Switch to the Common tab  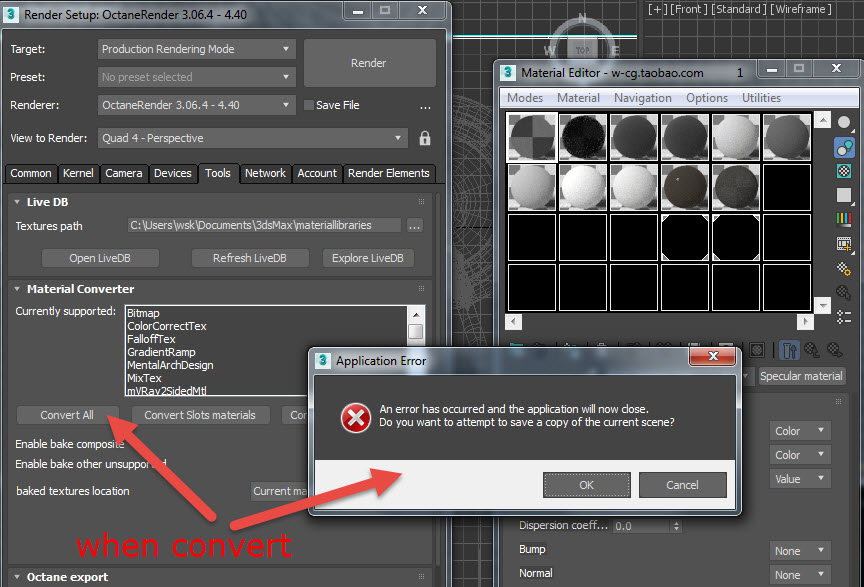tap(31, 173)
